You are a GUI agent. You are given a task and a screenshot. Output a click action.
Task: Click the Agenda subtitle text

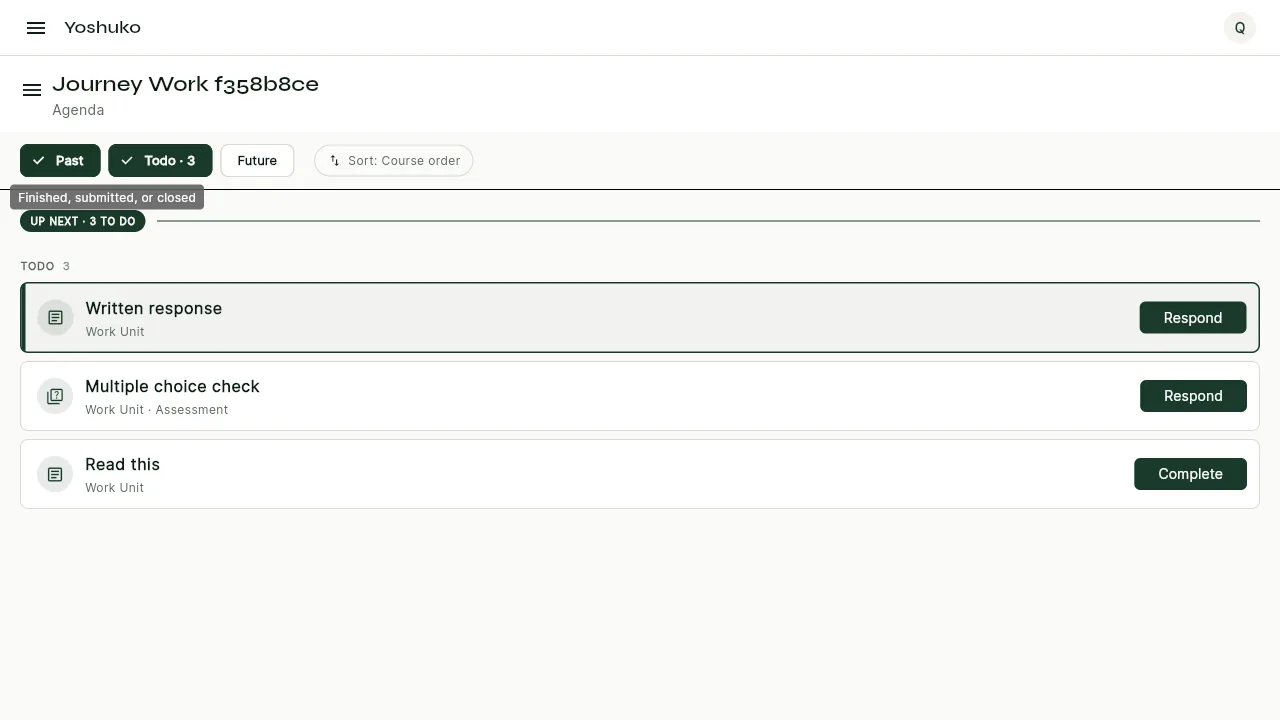coord(78,110)
